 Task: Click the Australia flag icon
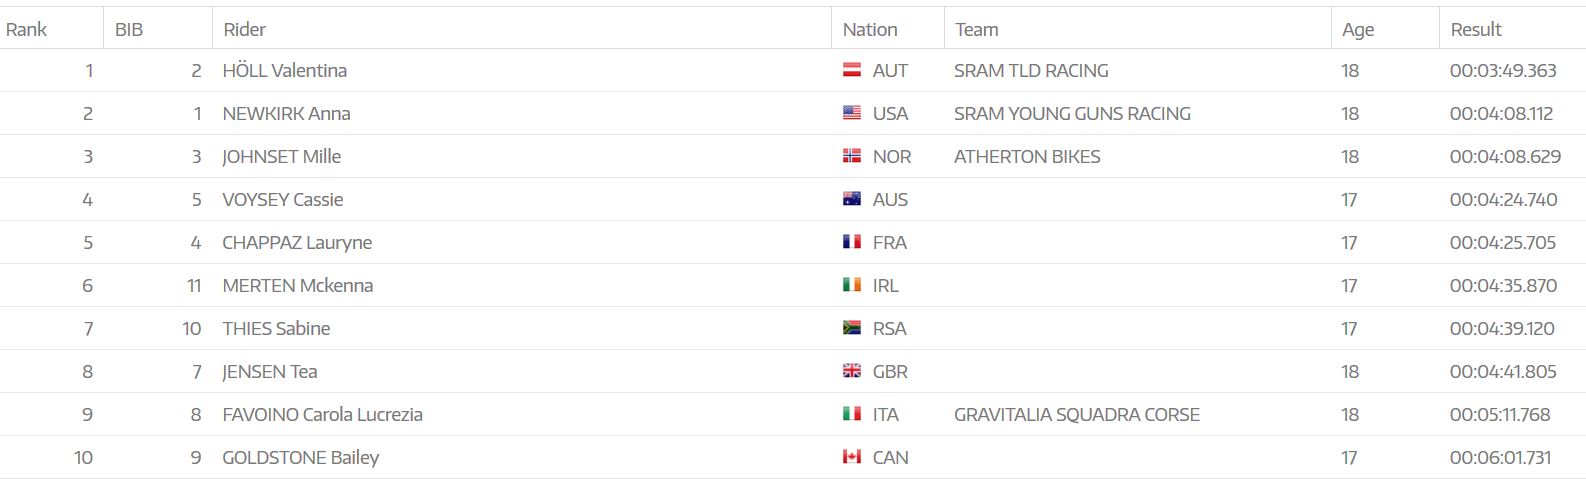point(852,199)
